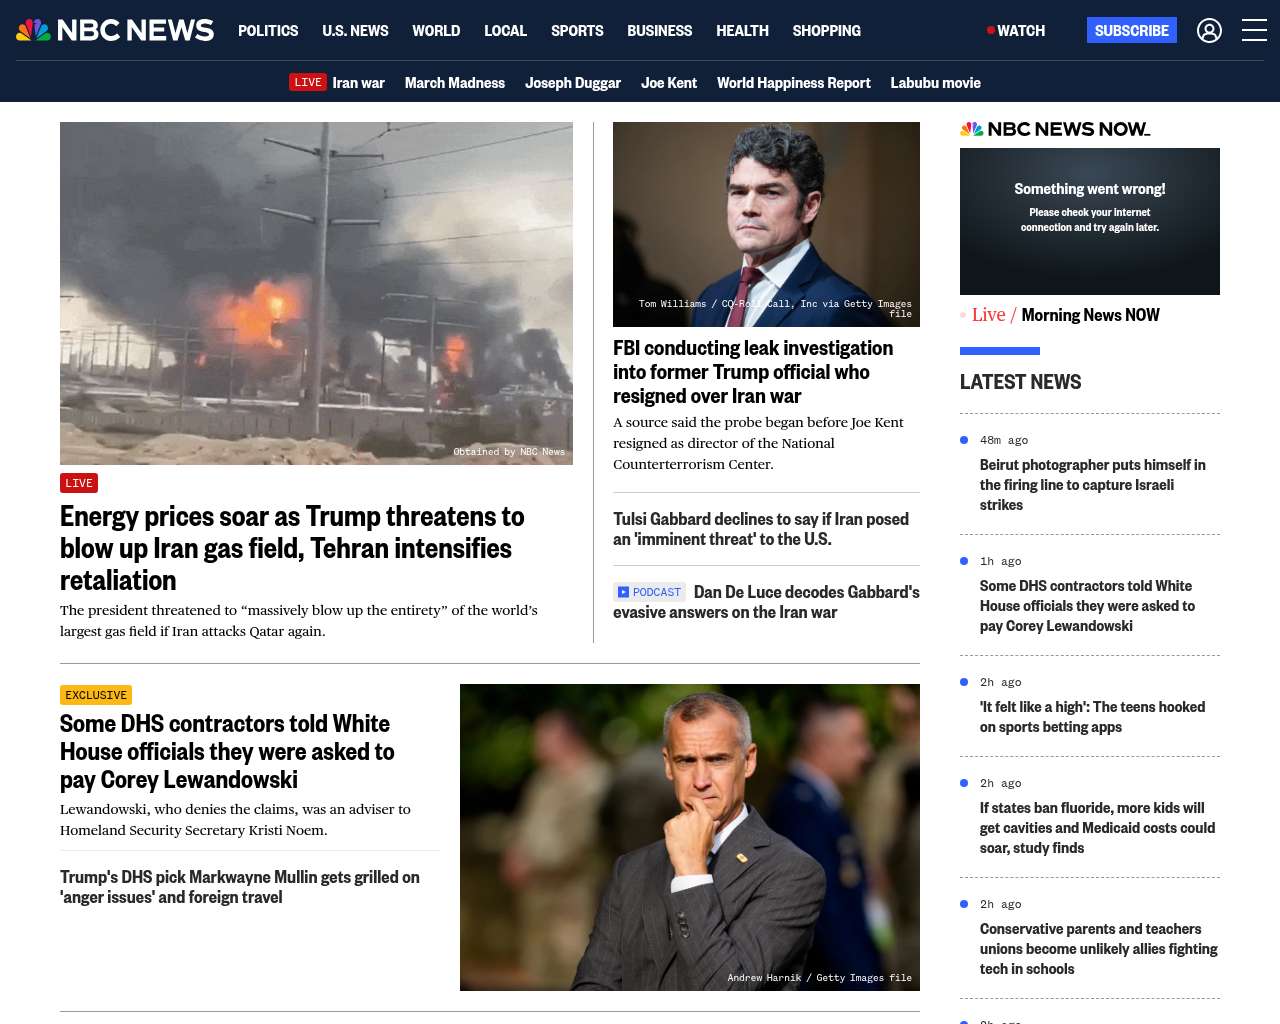This screenshot has height=1024, width=1280.
Task: Click the Watch live link
Action: (1016, 31)
